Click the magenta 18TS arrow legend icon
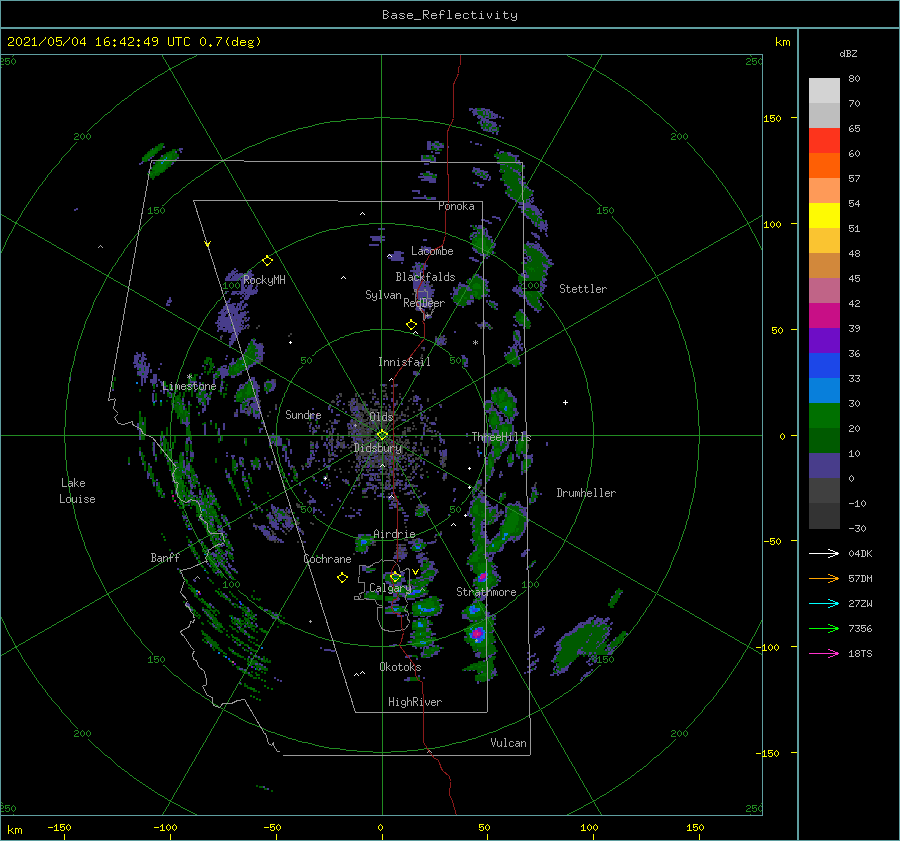900x841 pixels. tap(824, 653)
